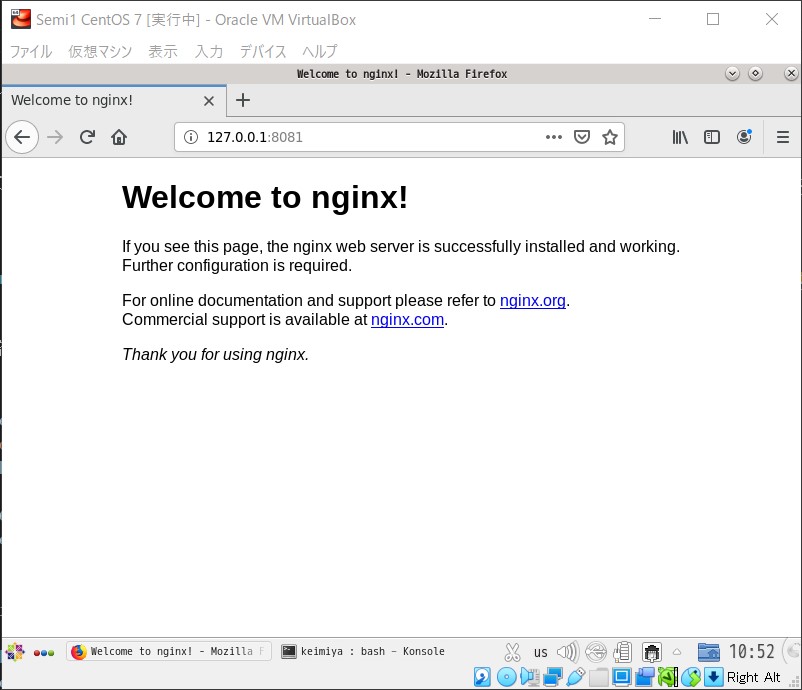Show site information for 127.0.0.1
This screenshot has height=690, width=802.
tap(191, 137)
